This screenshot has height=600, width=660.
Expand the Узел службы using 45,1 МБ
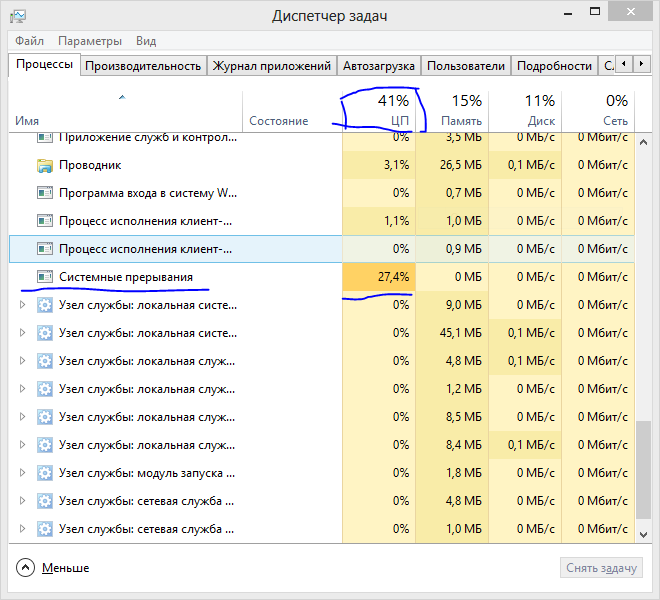pyautogui.click(x=22, y=333)
